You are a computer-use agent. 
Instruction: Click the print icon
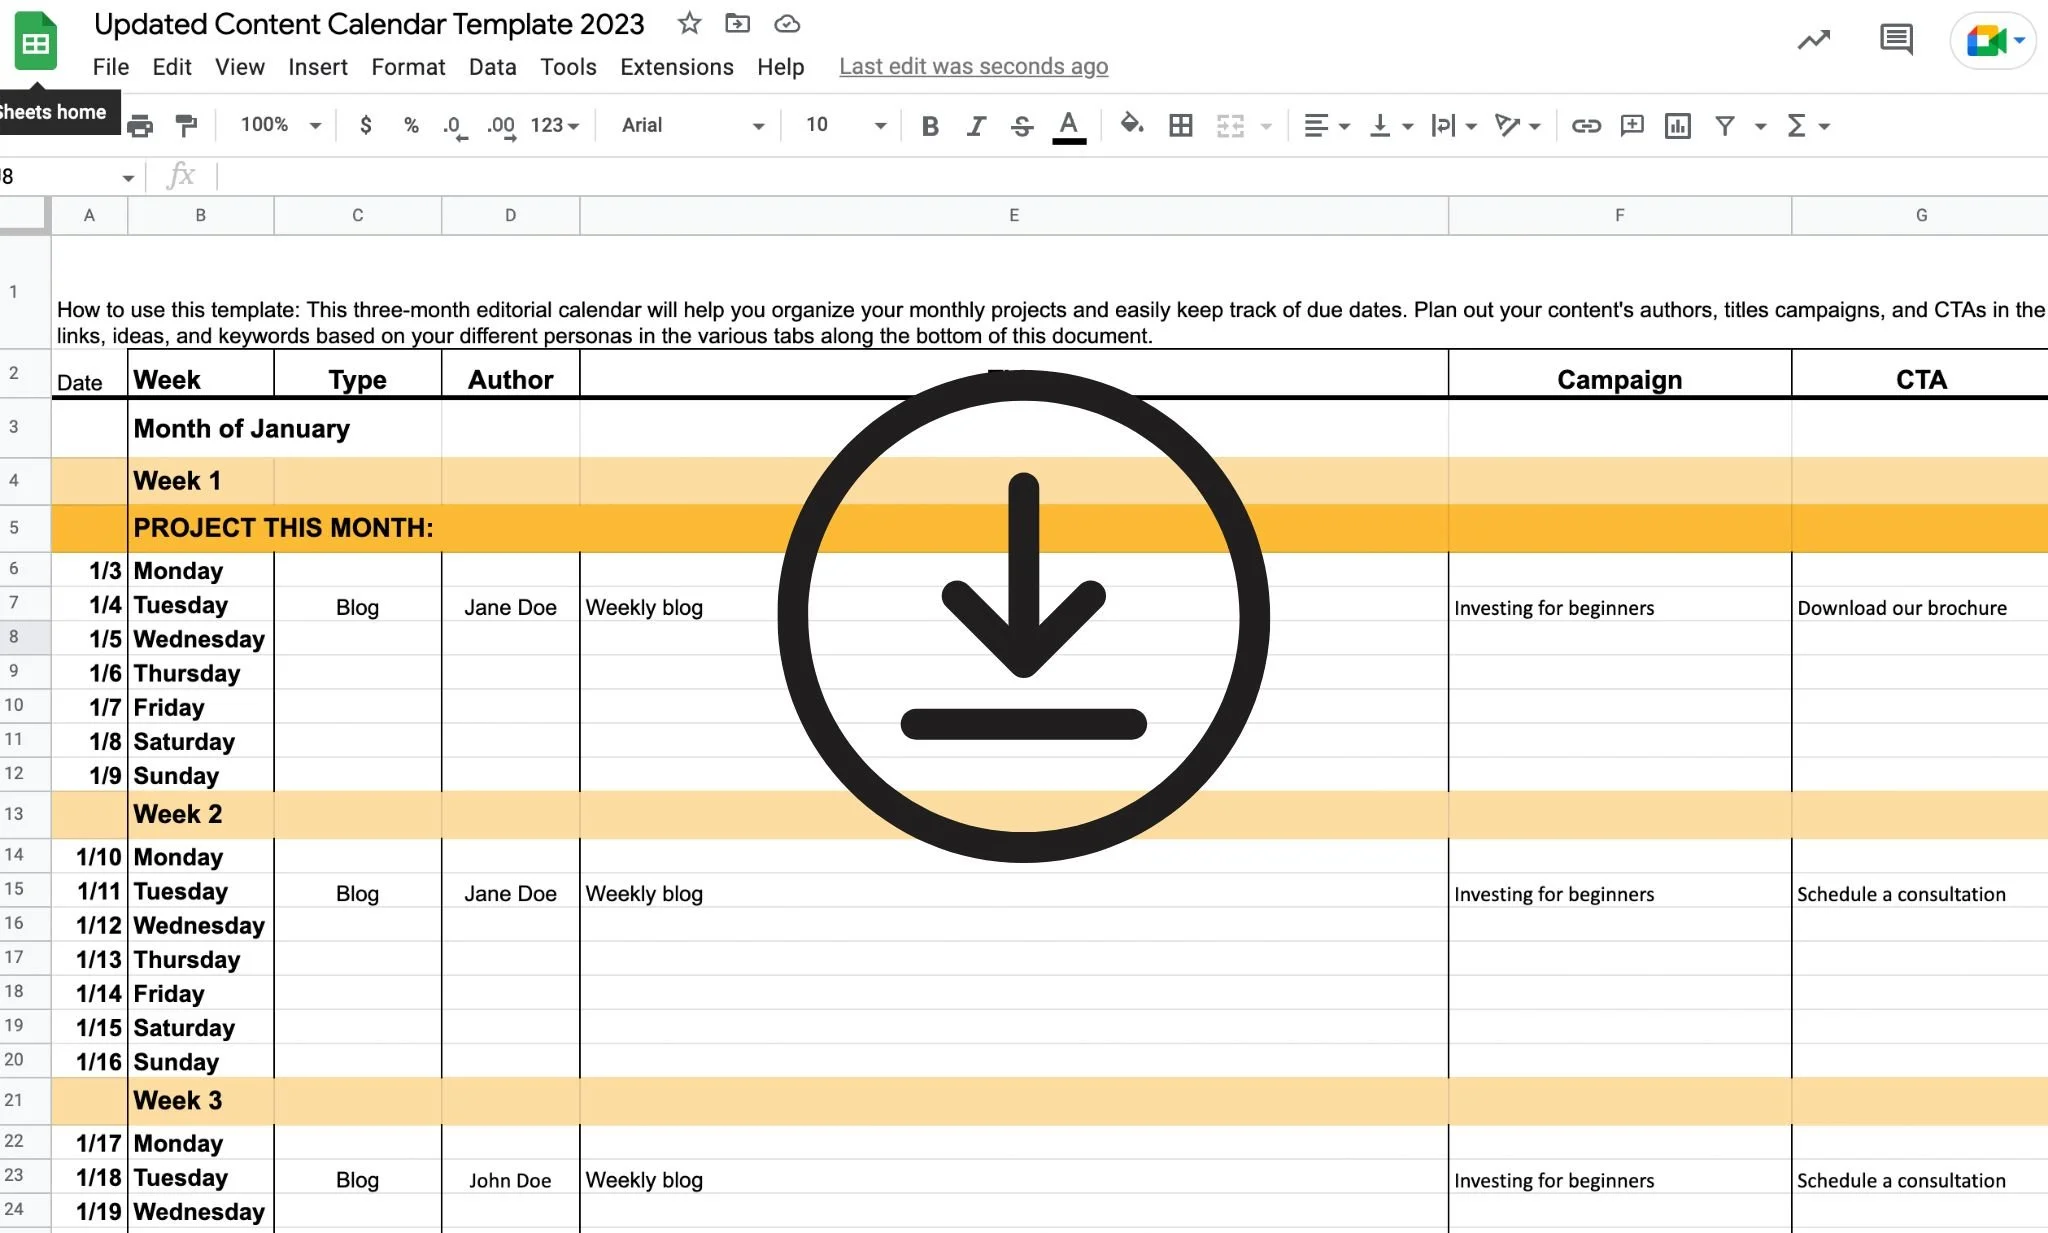tap(141, 126)
